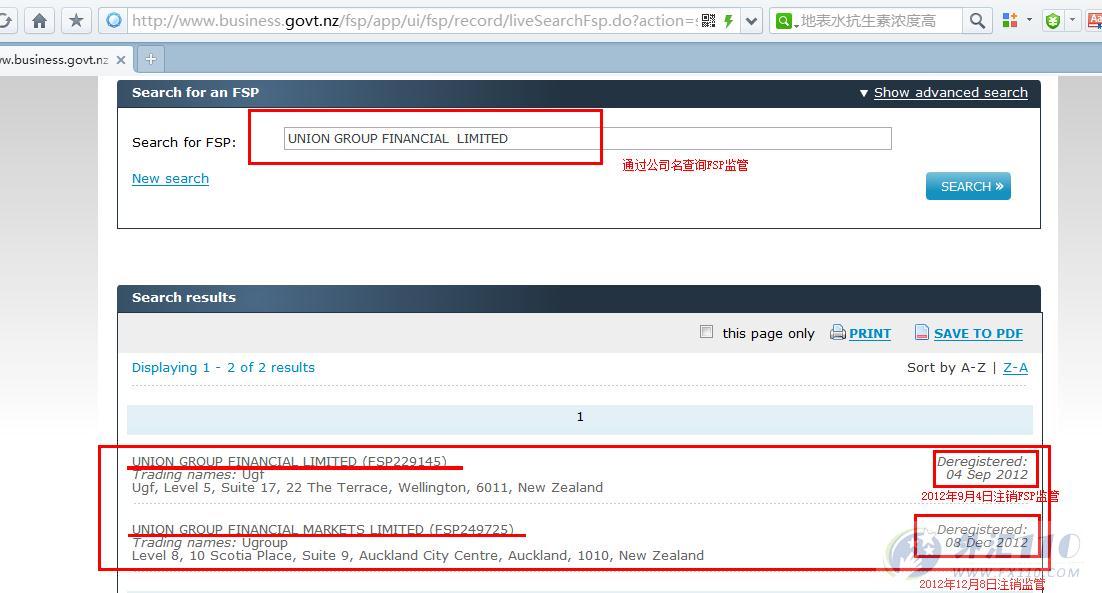This screenshot has height=593, width=1102.
Task: Click the green lightning speed-mode icon
Action: 729,21
